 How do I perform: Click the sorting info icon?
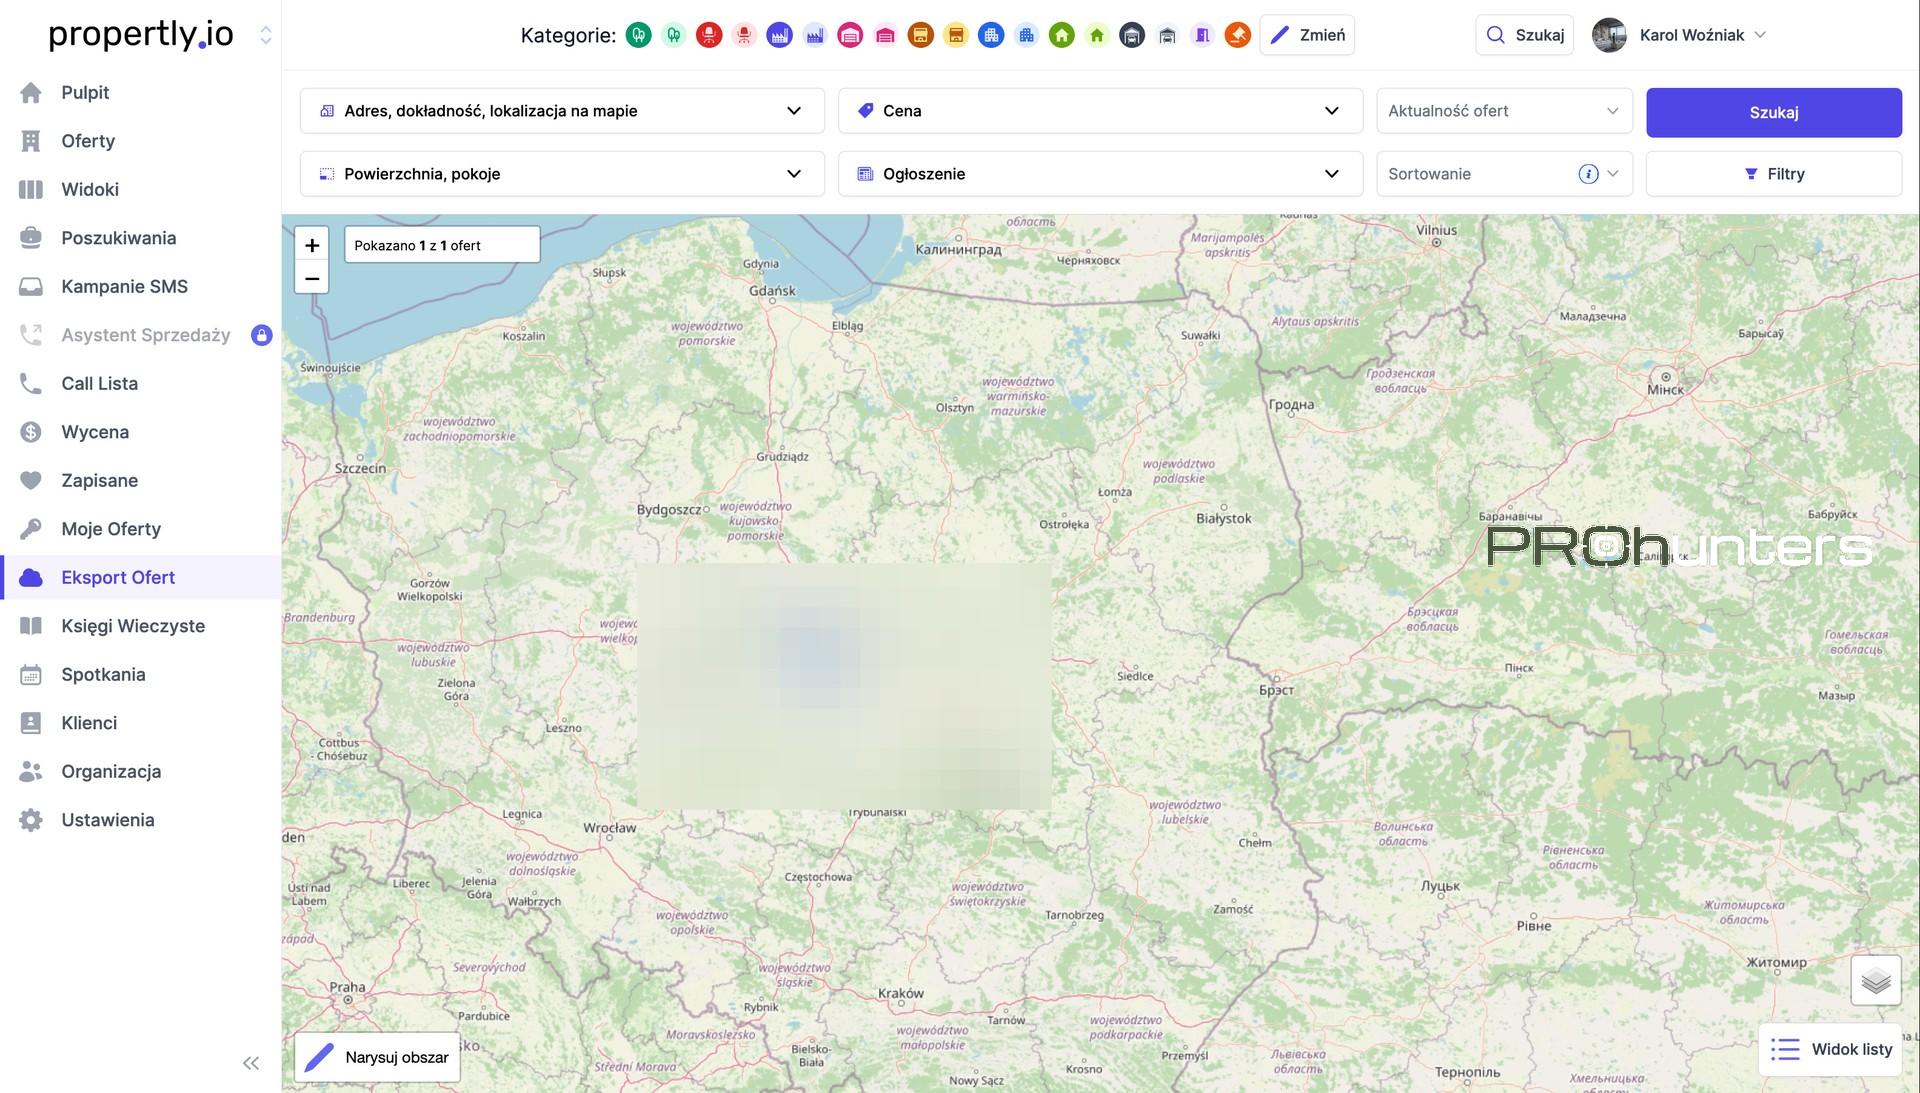pyautogui.click(x=1588, y=174)
